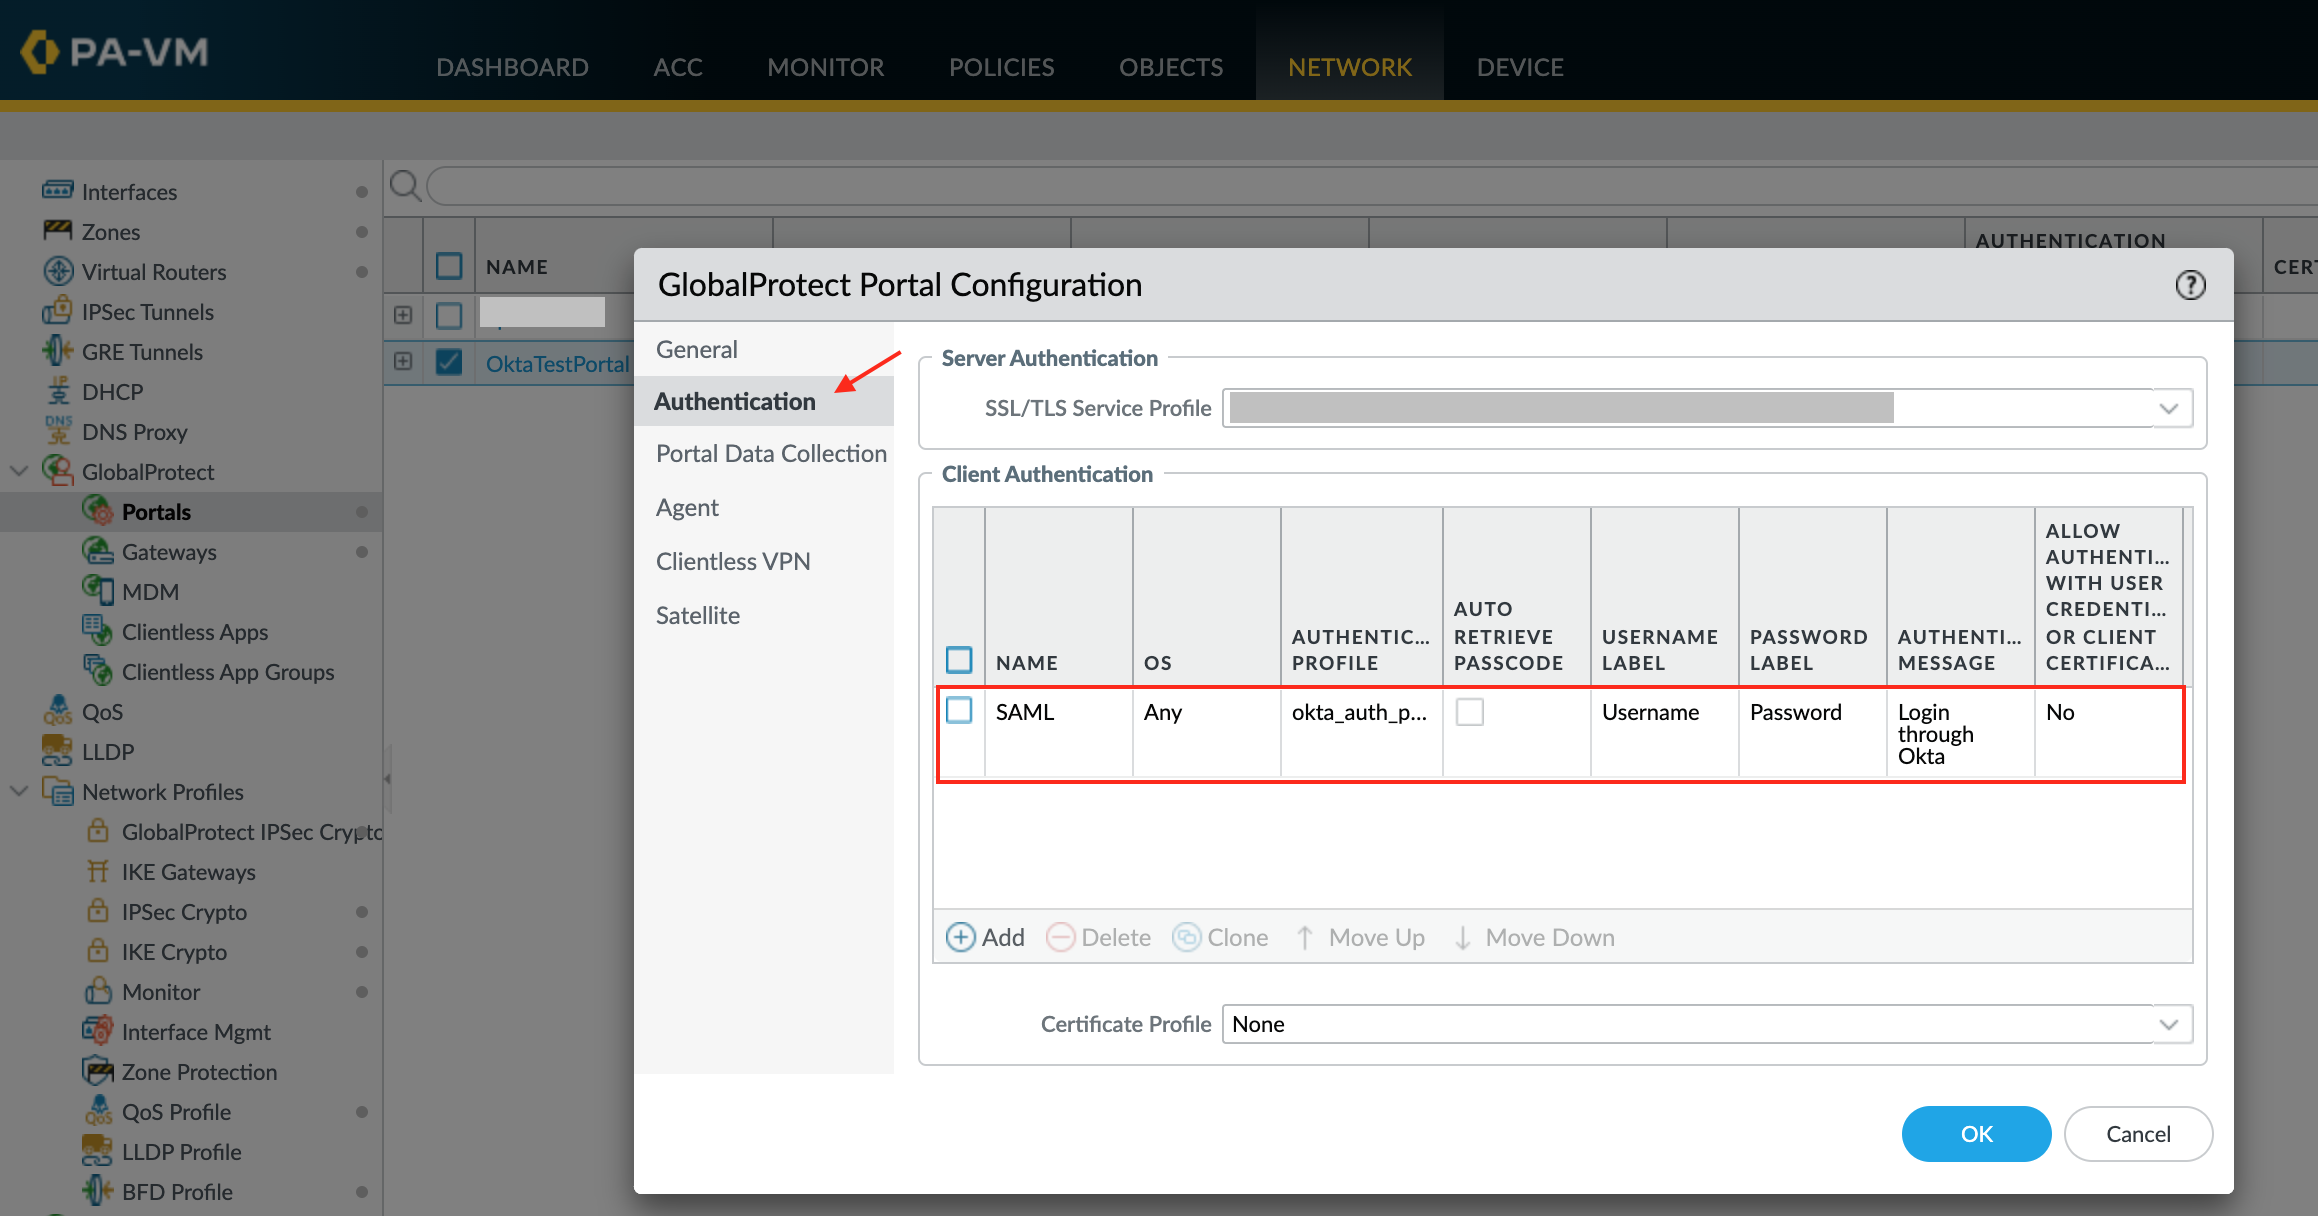Viewport: 2318px width, 1216px height.
Task: Click the Gateways icon under GlobalProtect
Action: click(x=97, y=551)
